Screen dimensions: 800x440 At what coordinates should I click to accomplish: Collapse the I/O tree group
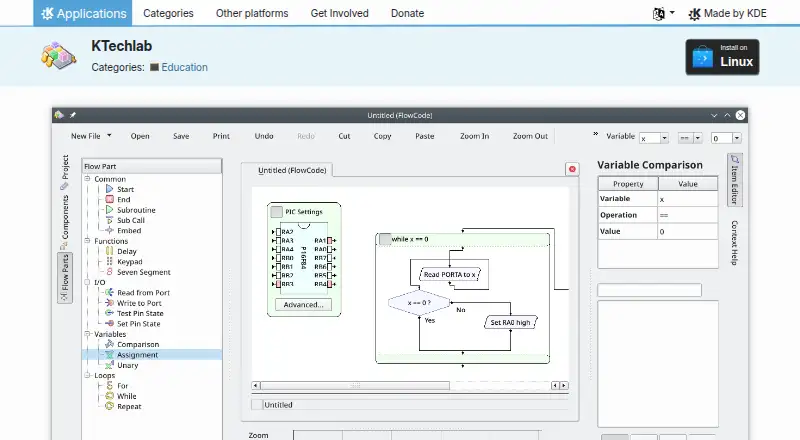pos(87,282)
